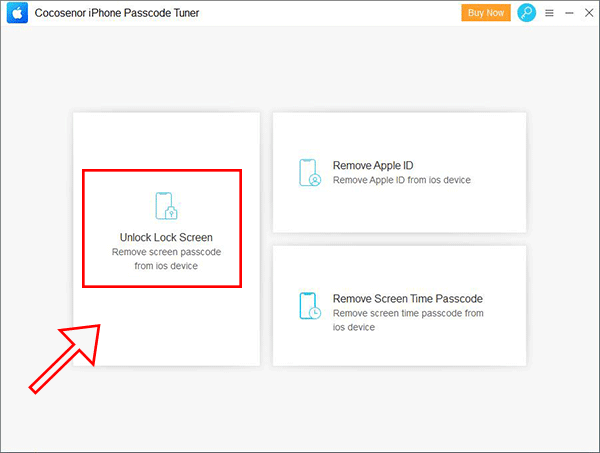This screenshot has height=453, width=600.
Task: Select Remove Screen Time Passcode title
Action: coord(408,298)
